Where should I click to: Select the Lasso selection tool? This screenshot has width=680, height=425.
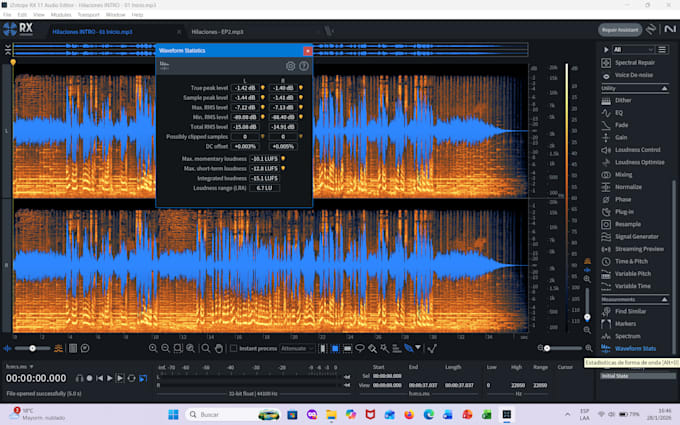click(x=360, y=348)
